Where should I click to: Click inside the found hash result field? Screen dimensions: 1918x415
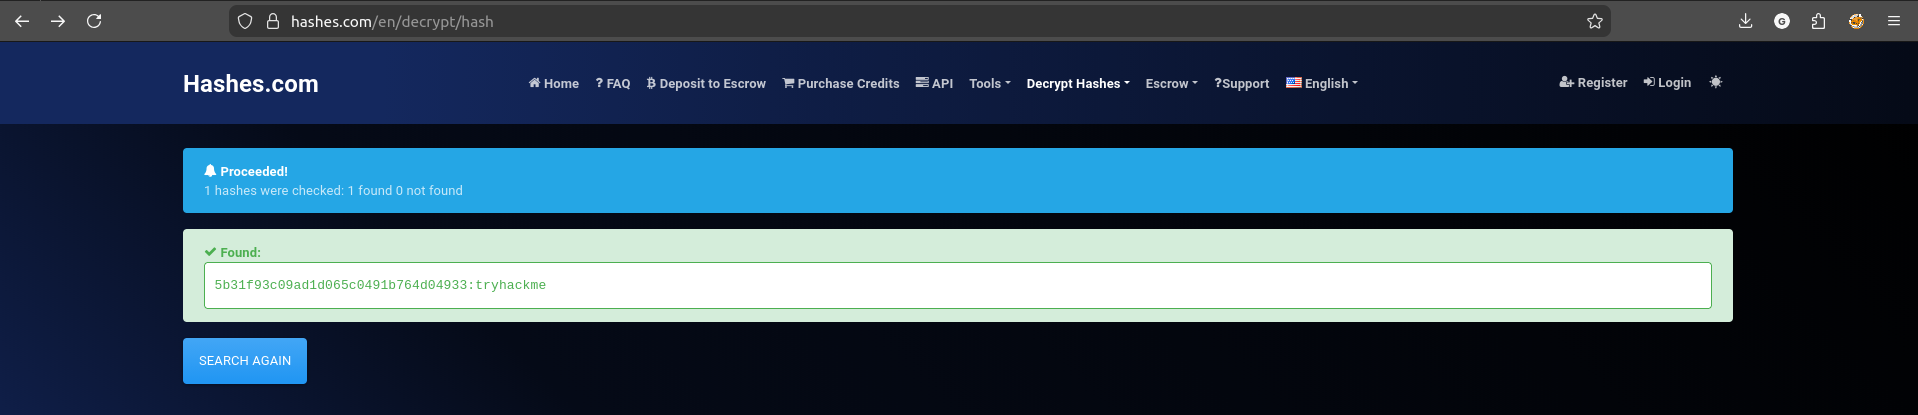[957, 286]
